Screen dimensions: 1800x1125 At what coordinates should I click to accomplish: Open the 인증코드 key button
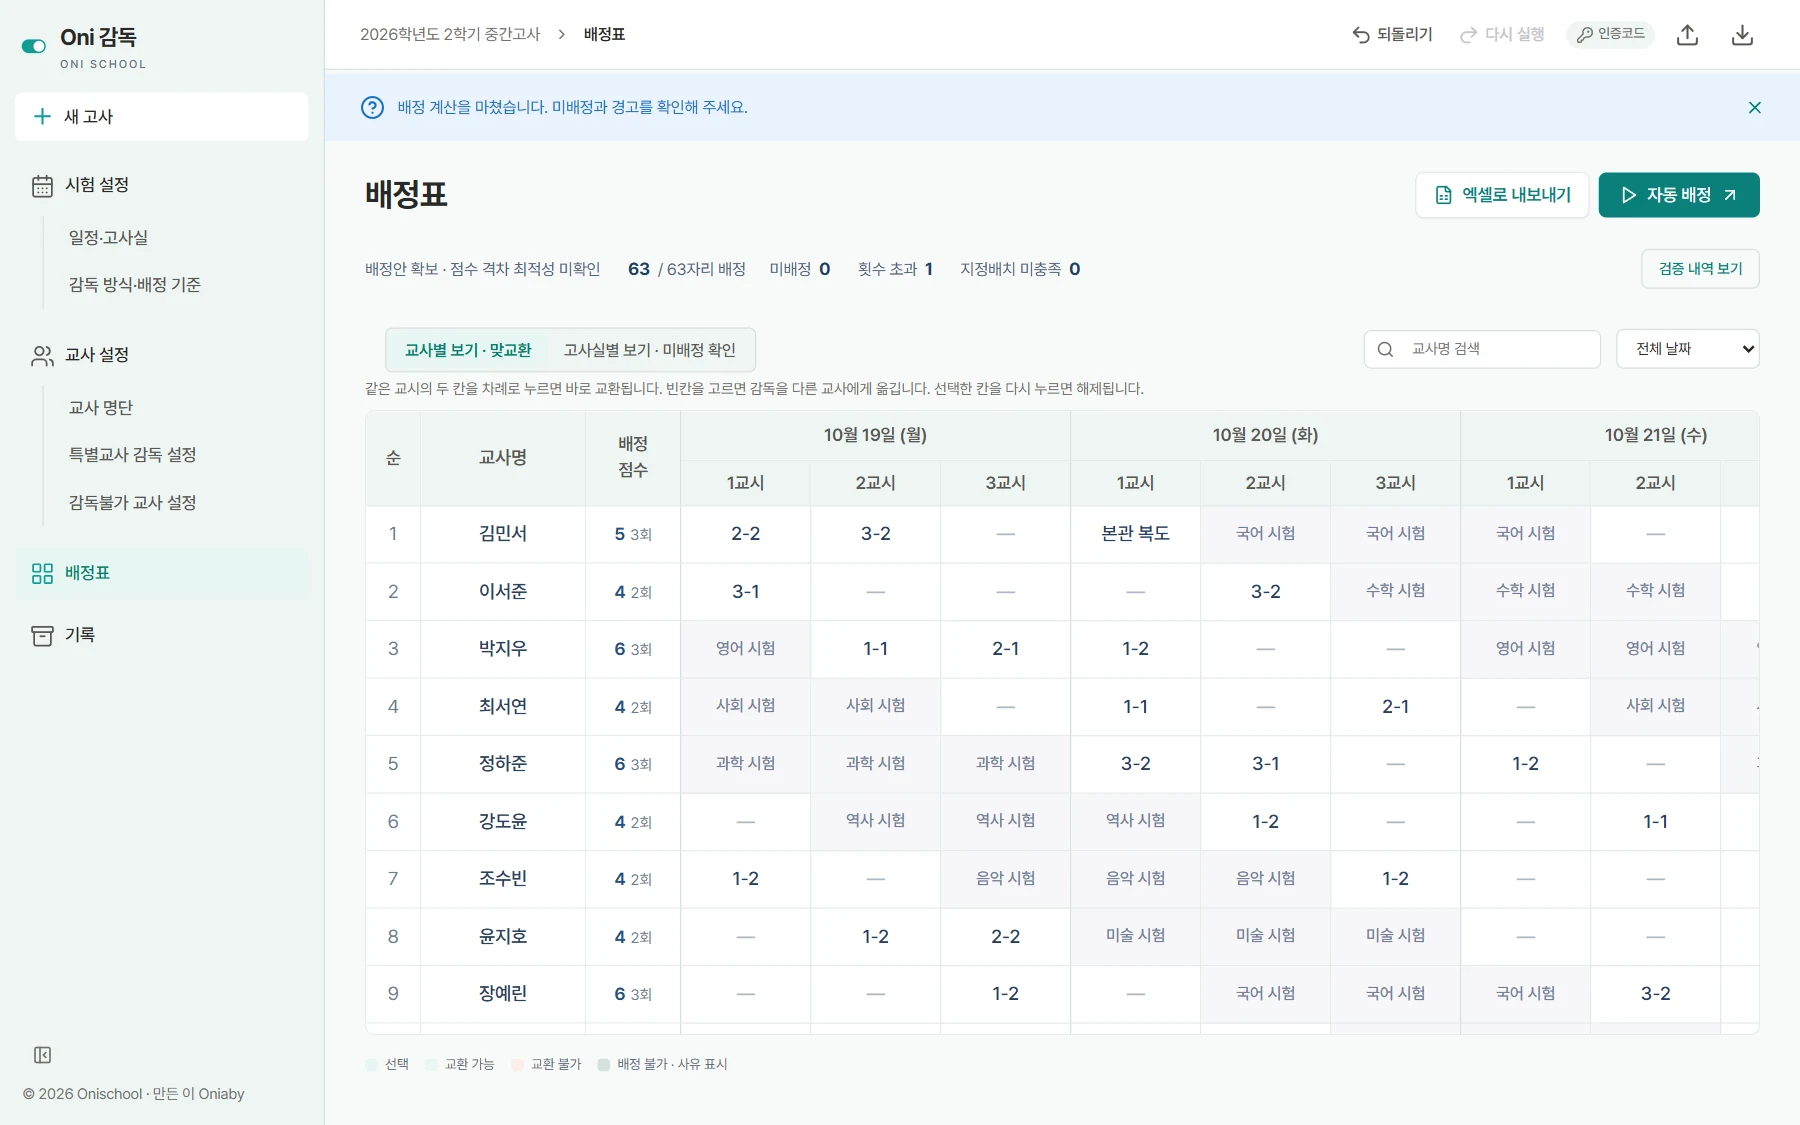tap(1610, 34)
